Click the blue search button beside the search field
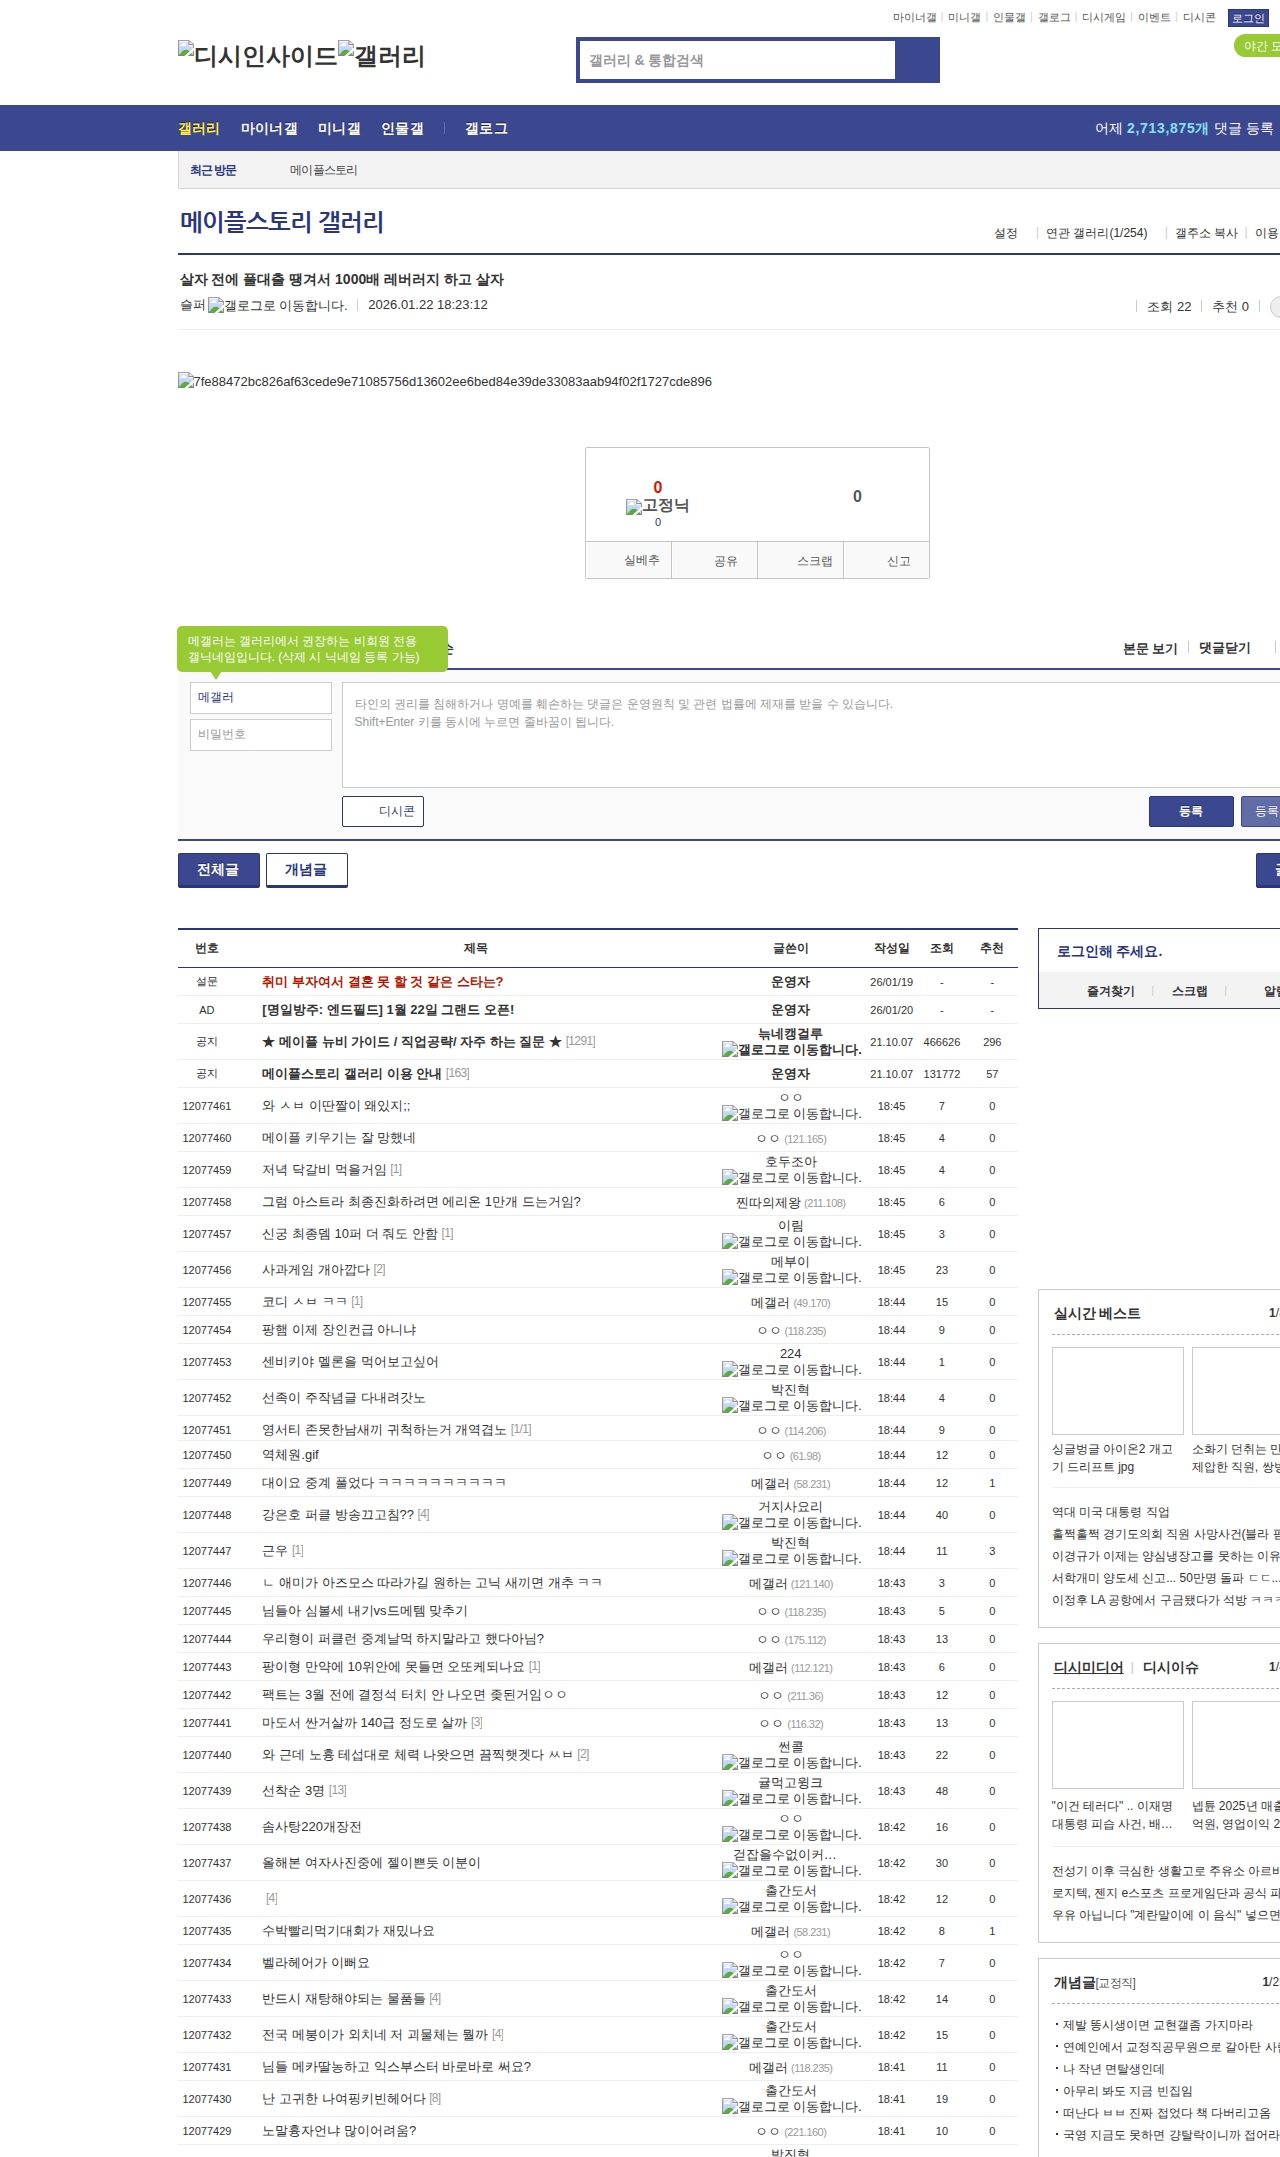 pyautogui.click(x=917, y=60)
